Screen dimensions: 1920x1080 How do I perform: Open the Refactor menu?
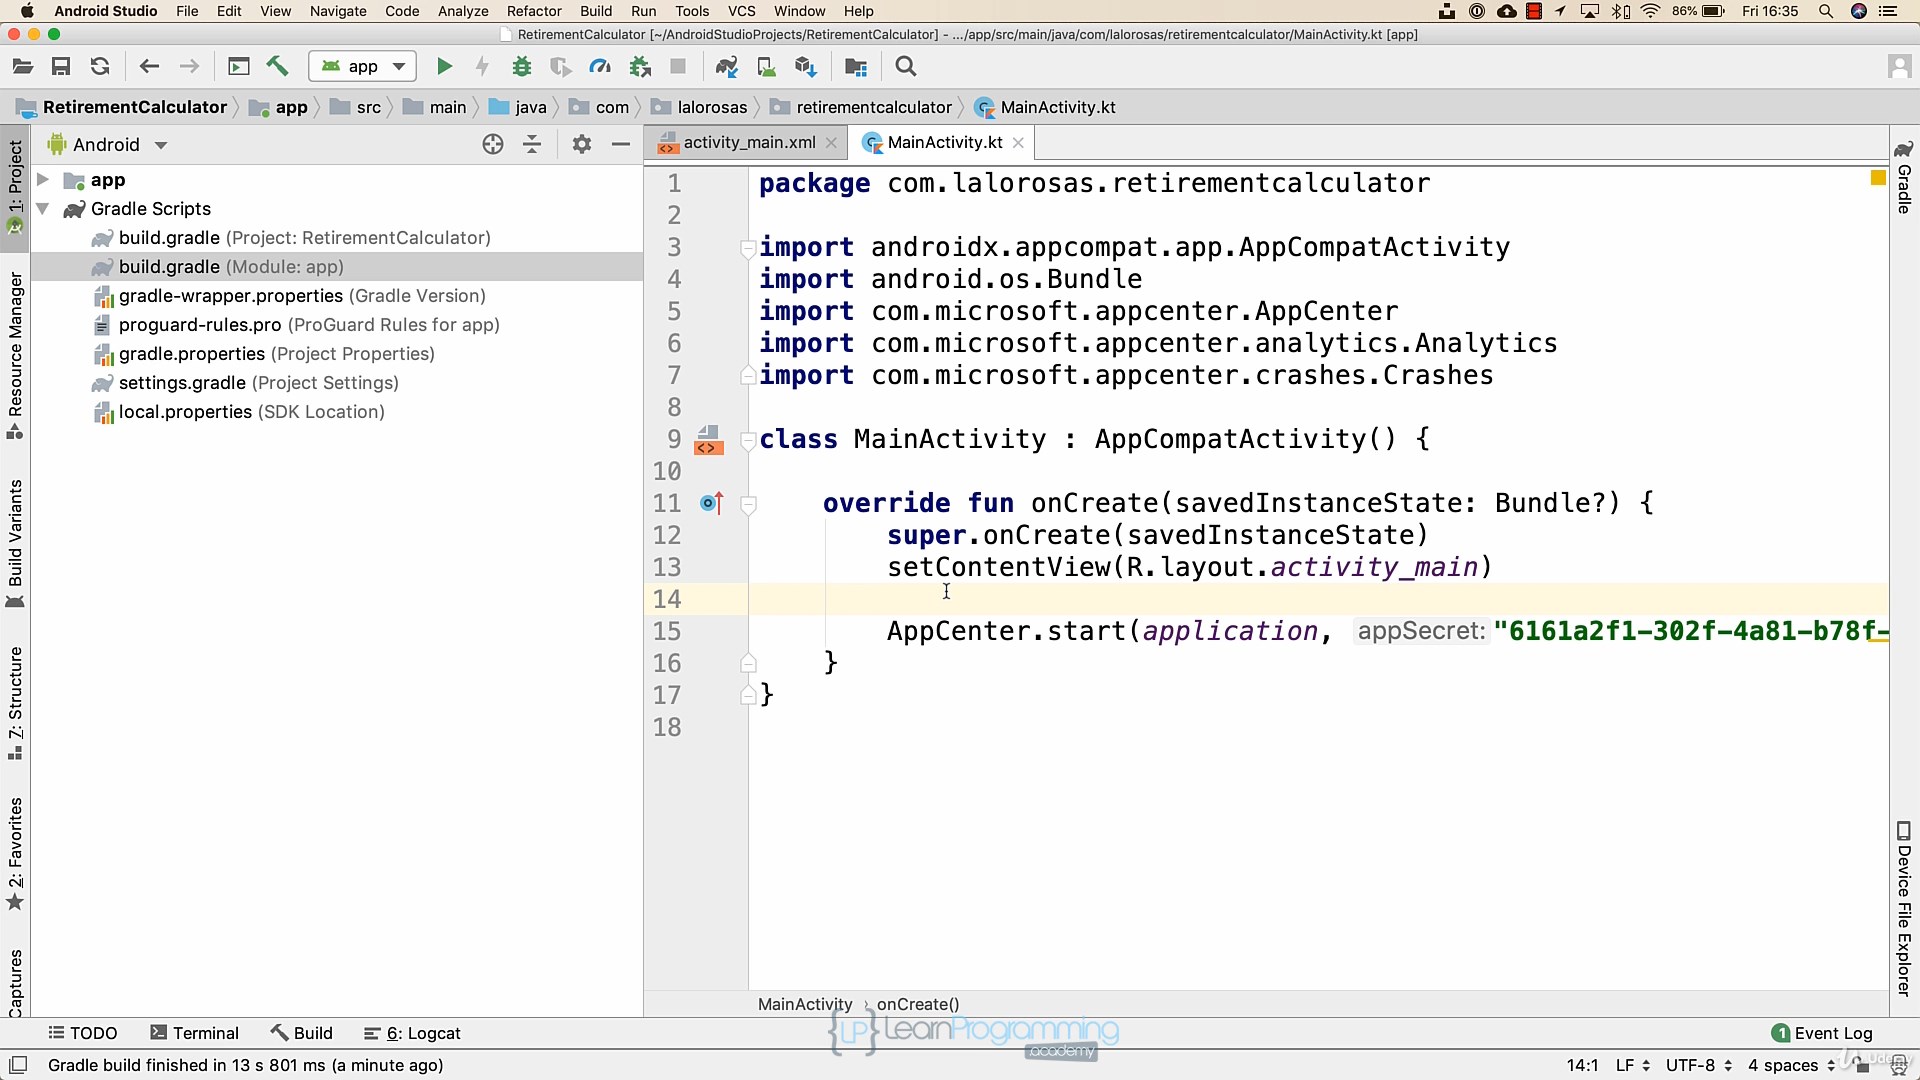(534, 11)
